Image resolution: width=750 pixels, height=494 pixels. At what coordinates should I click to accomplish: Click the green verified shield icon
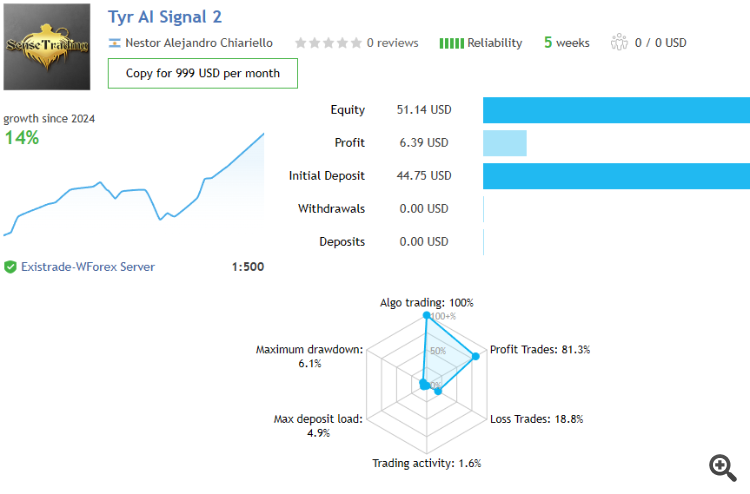click(10, 267)
